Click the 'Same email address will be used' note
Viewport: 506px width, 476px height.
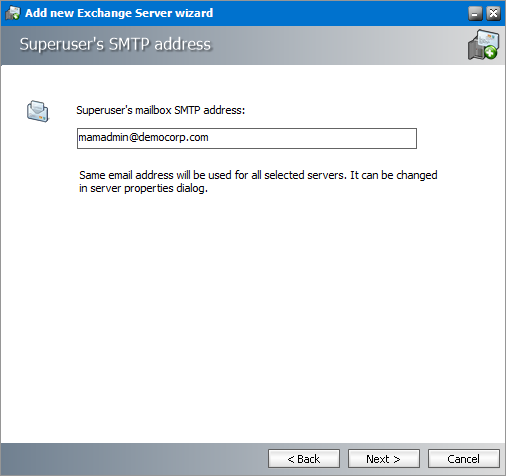[258, 181]
